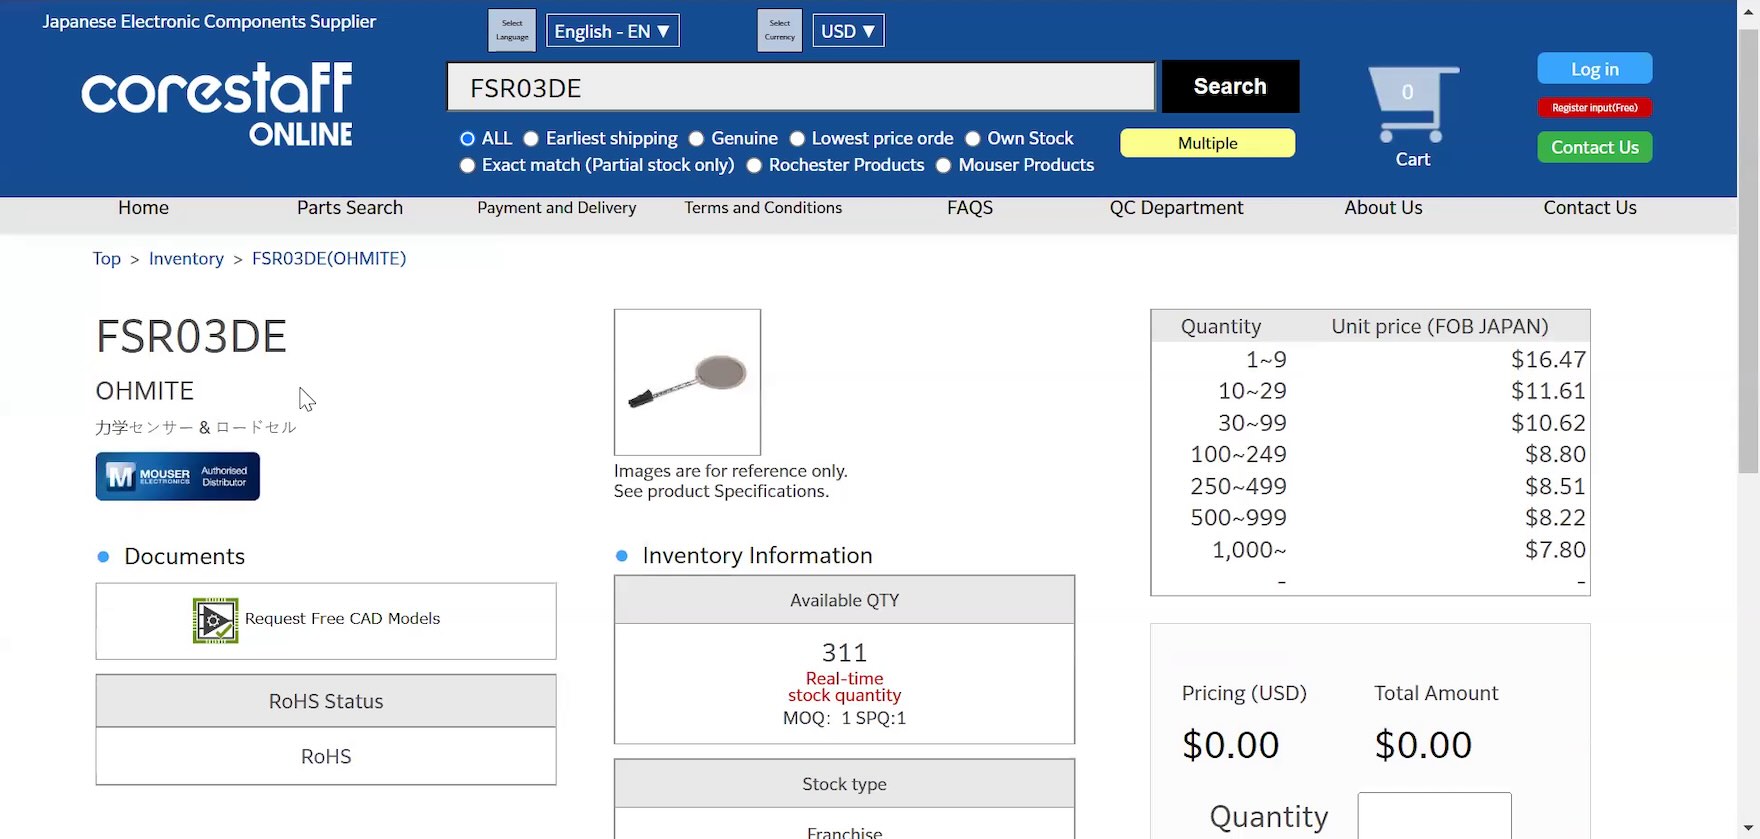Select the Earliest shipping radio button

pos(531,139)
